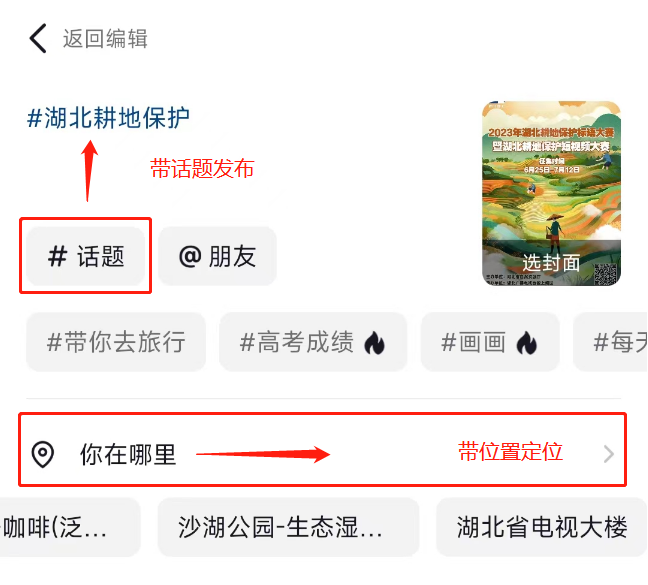Open the location pin icon

(x=43, y=454)
